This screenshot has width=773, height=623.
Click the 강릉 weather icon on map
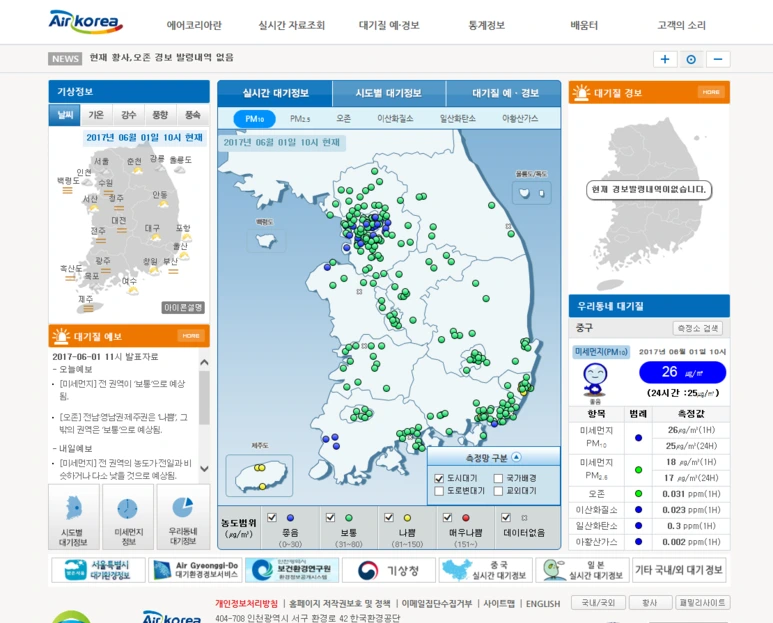(160, 168)
